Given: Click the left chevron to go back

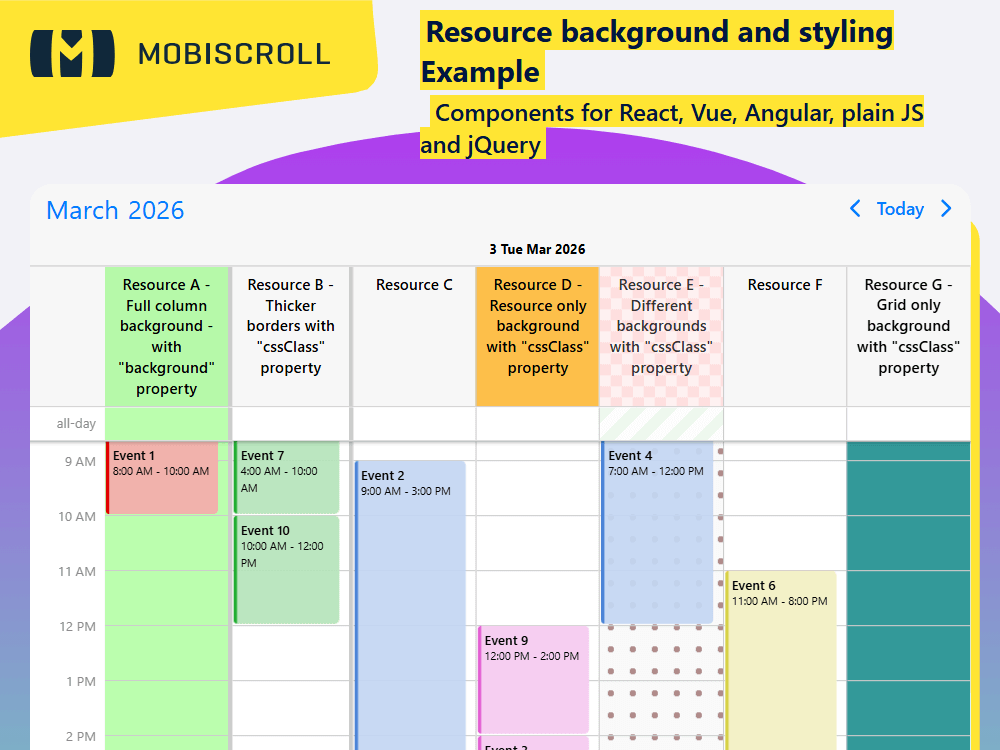Looking at the screenshot, I should point(855,209).
